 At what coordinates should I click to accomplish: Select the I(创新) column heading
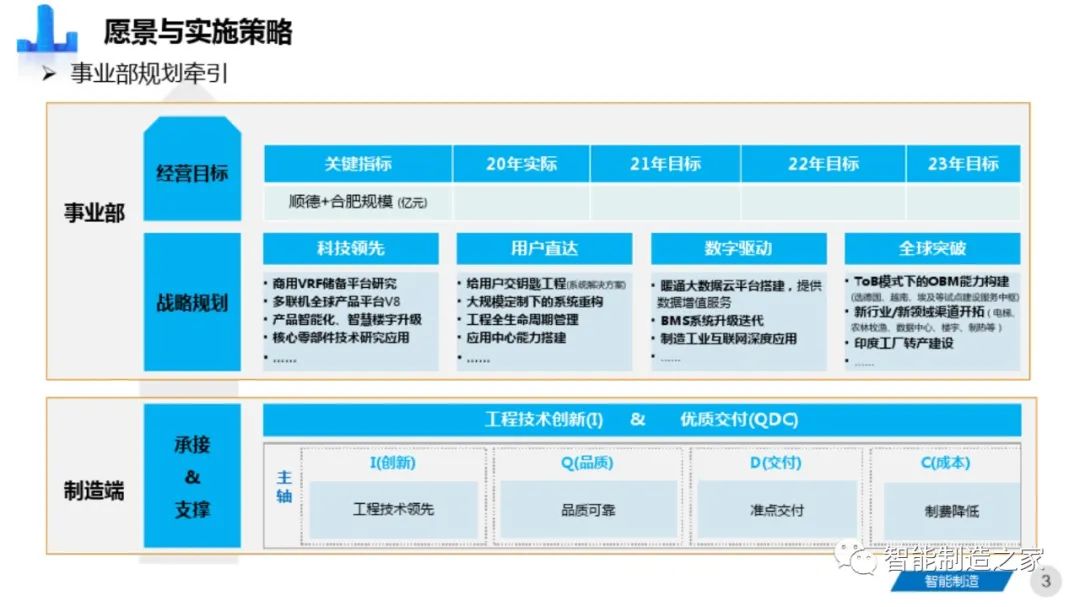point(393,462)
